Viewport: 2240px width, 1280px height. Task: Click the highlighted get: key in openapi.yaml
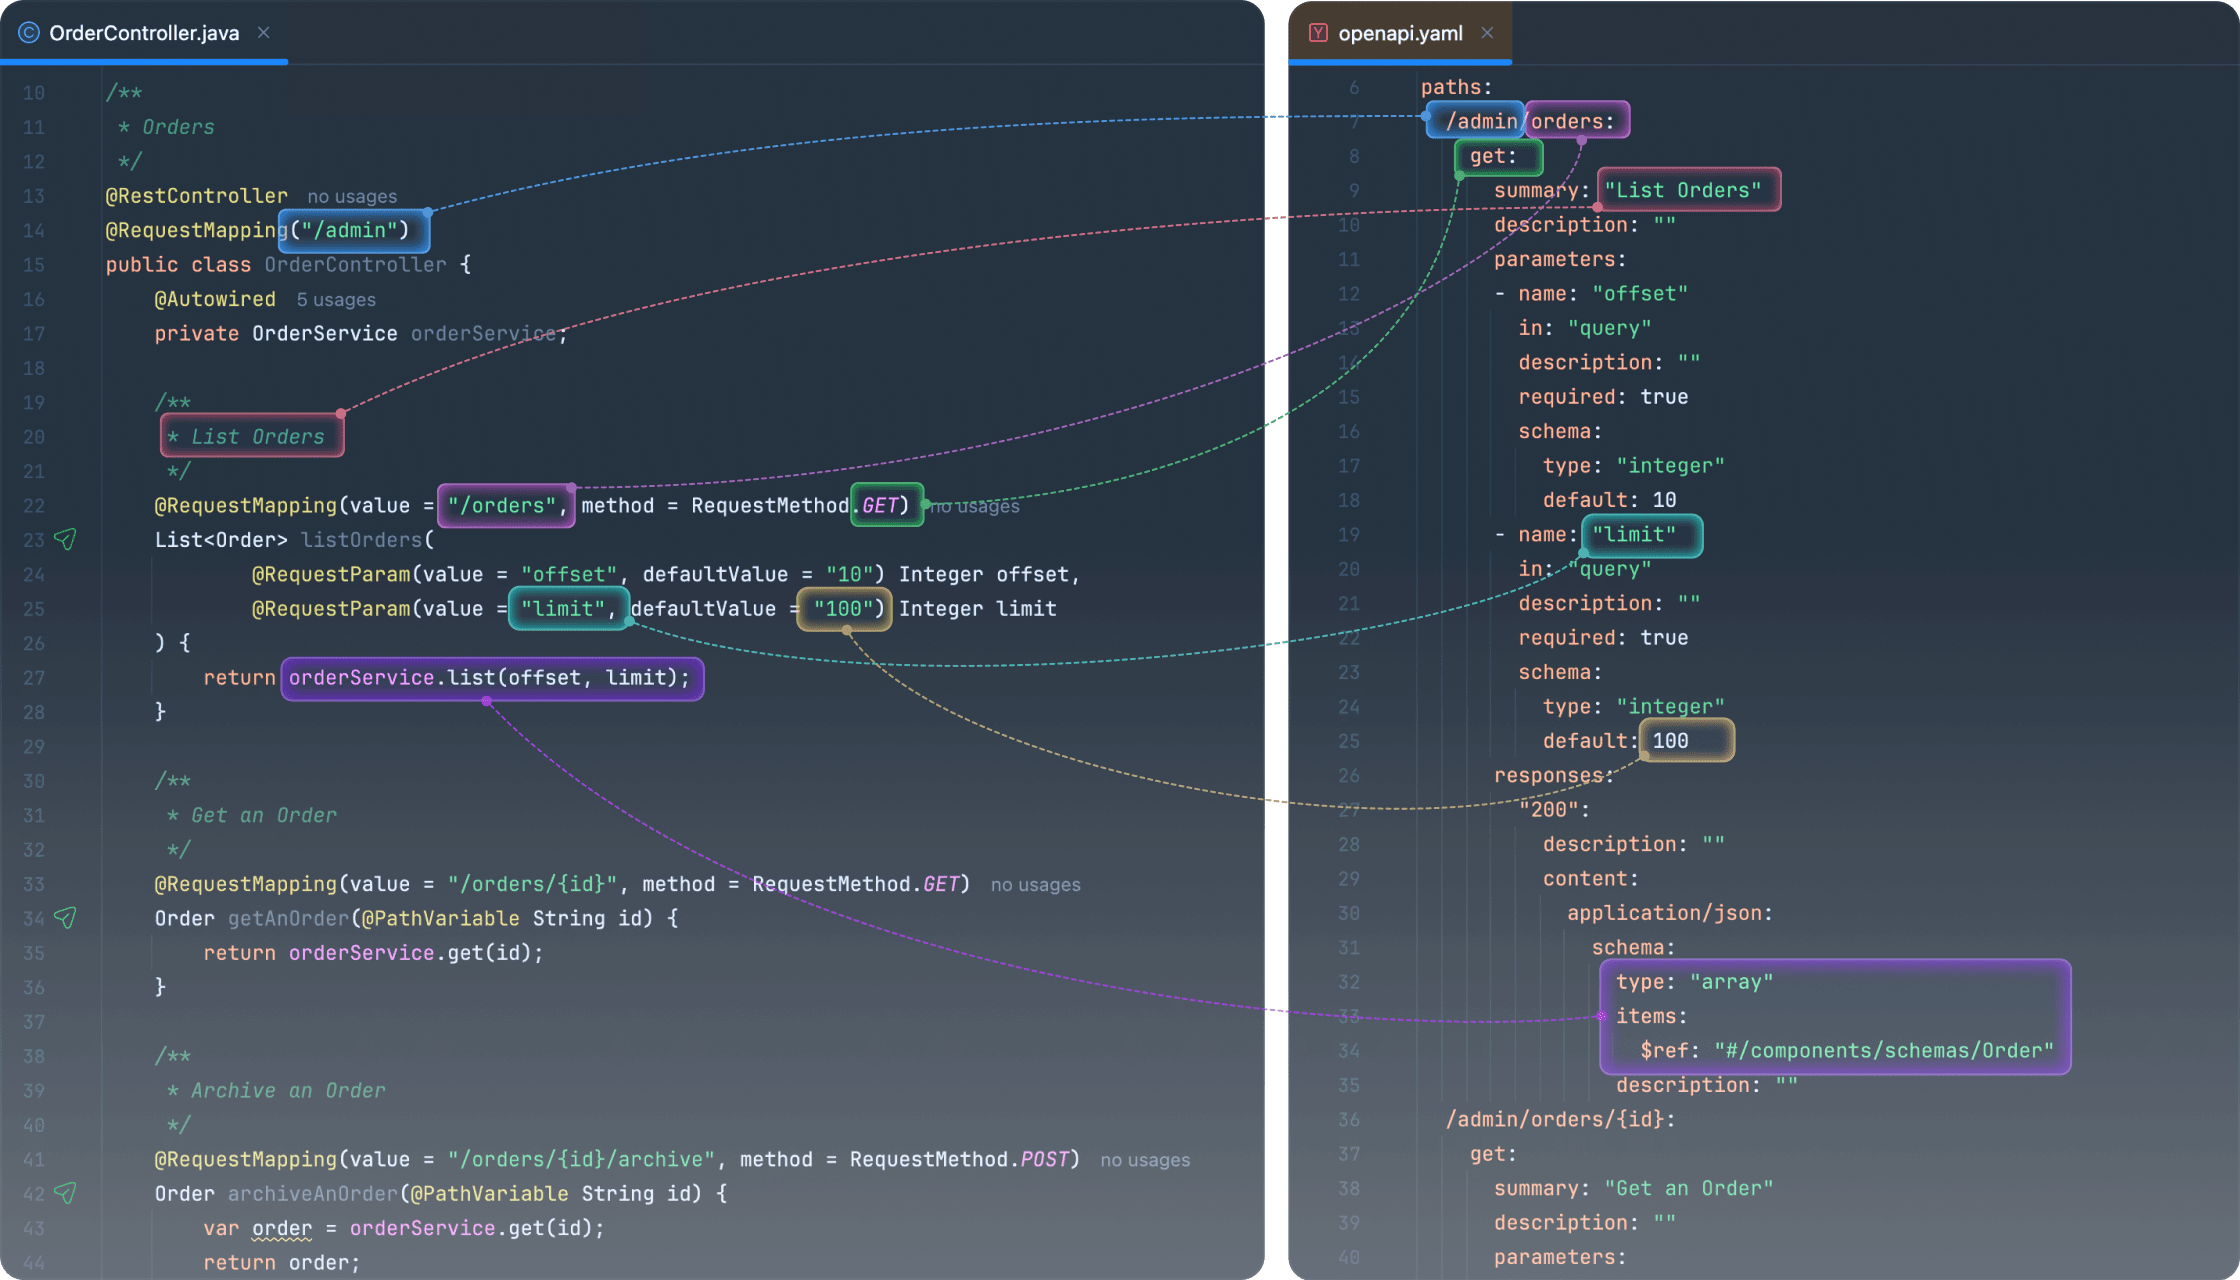tap(1498, 157)
